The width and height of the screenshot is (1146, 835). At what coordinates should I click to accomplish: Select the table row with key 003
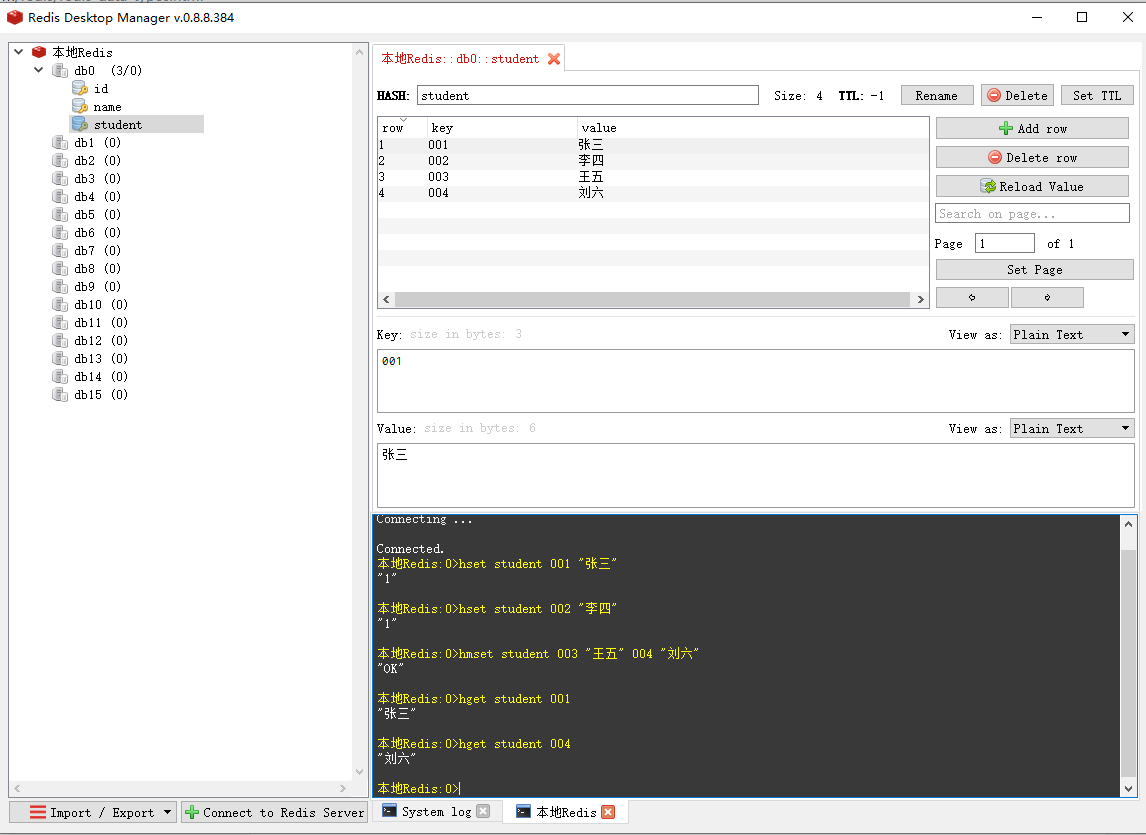point(653,177)
